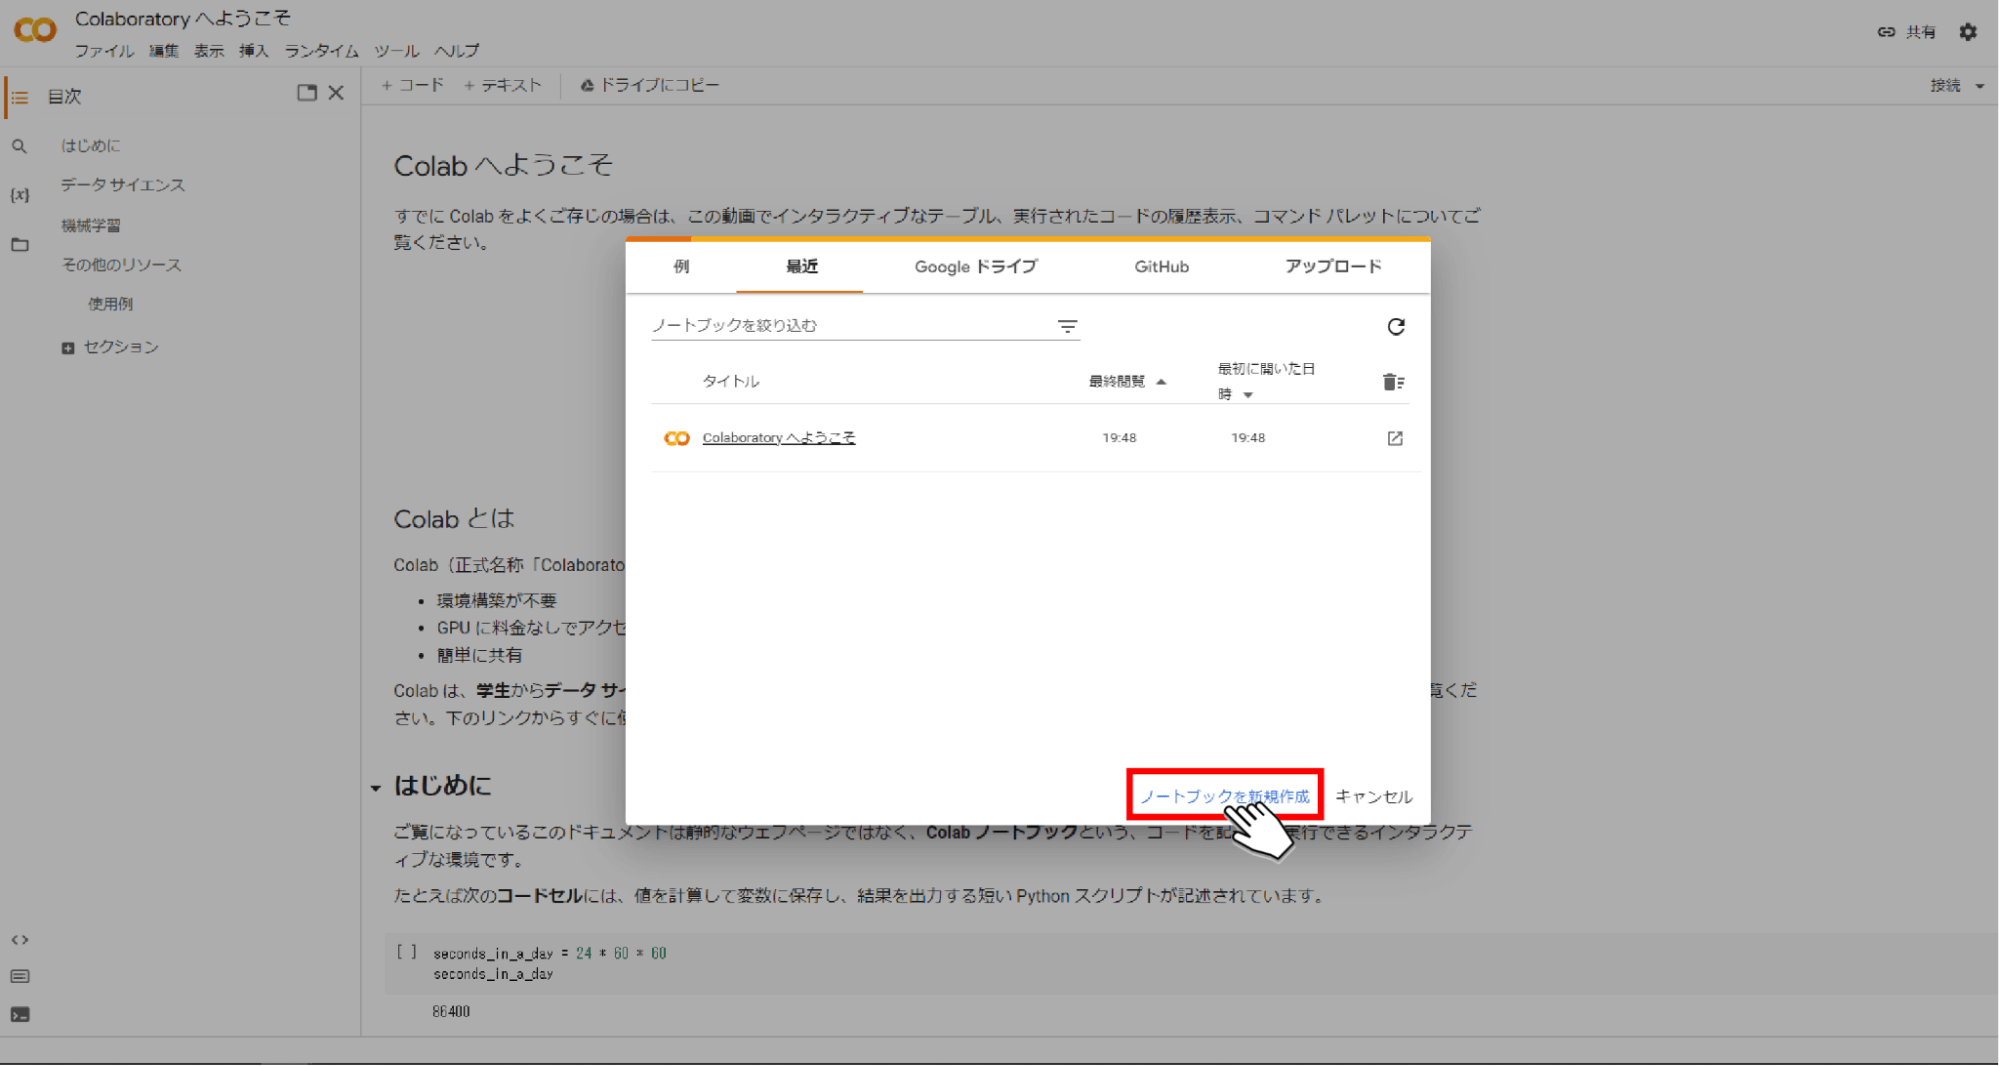Screen dimensions: 1999x1066
Task: Sort by 最終閲覧 column arrow
Action: pyautogui.click(x=1161, y=382)
